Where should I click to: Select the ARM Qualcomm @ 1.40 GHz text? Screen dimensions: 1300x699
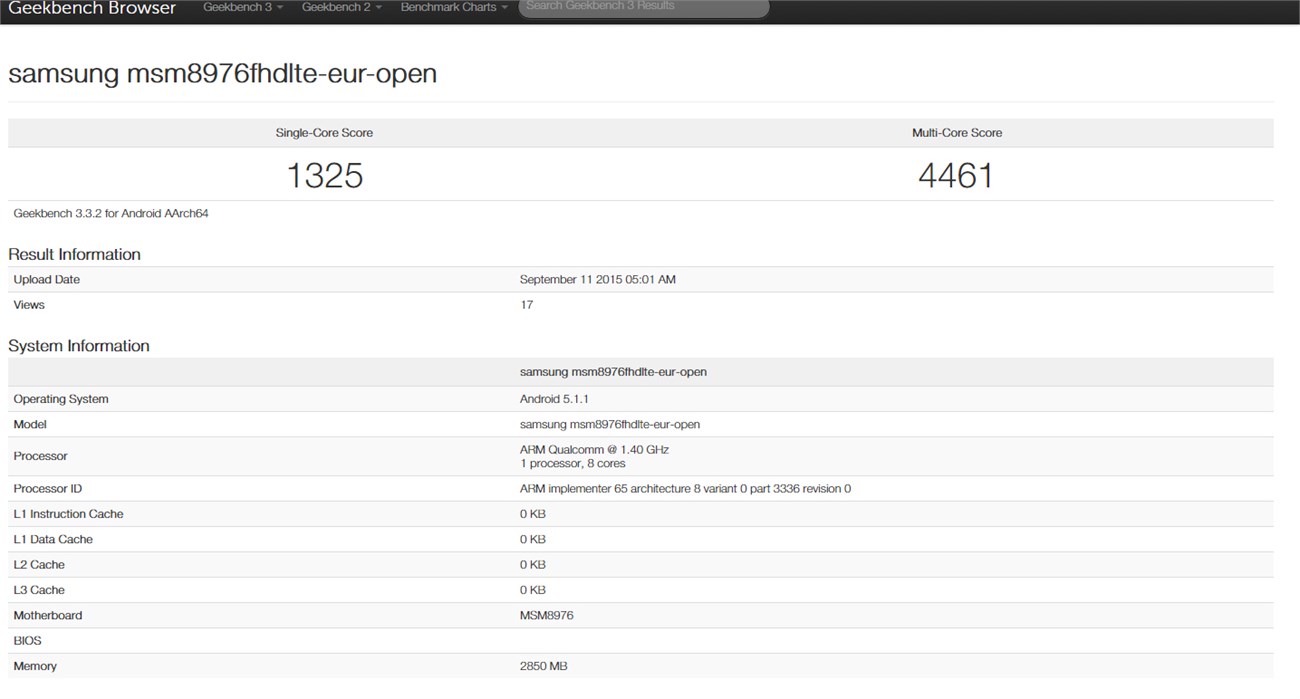tap(594, 450)
